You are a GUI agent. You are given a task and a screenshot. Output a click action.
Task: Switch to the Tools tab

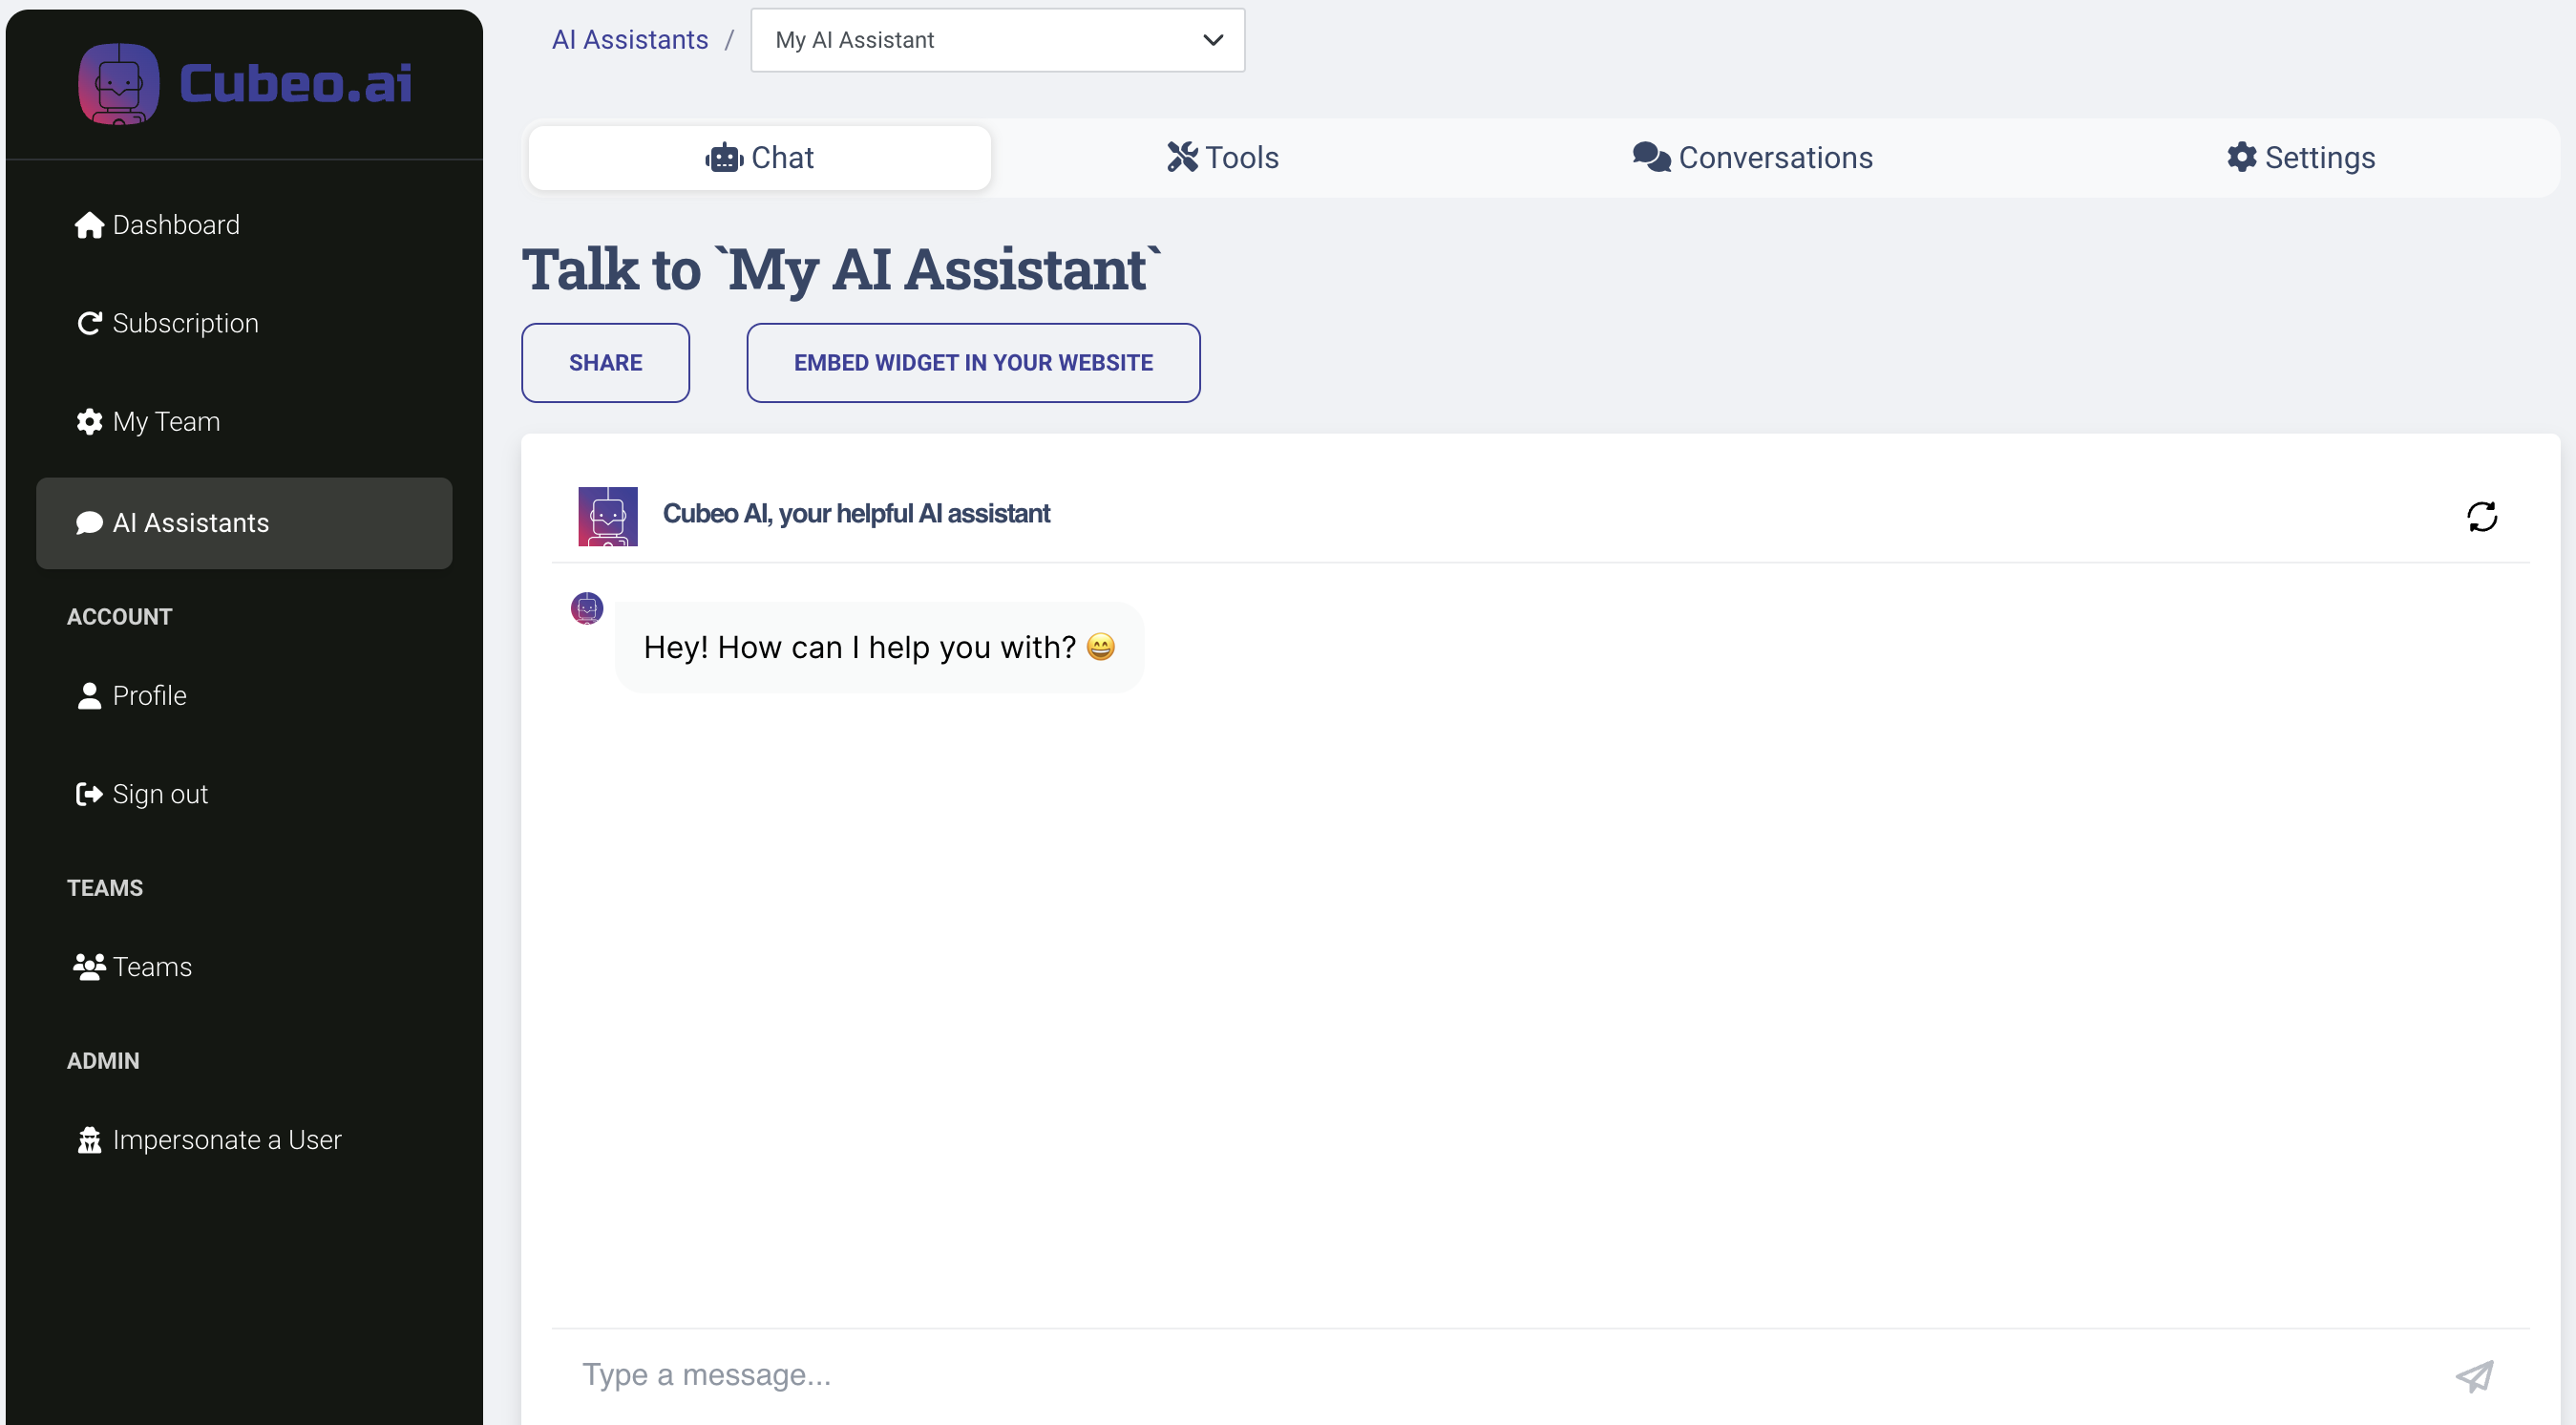click(1222, 158)
